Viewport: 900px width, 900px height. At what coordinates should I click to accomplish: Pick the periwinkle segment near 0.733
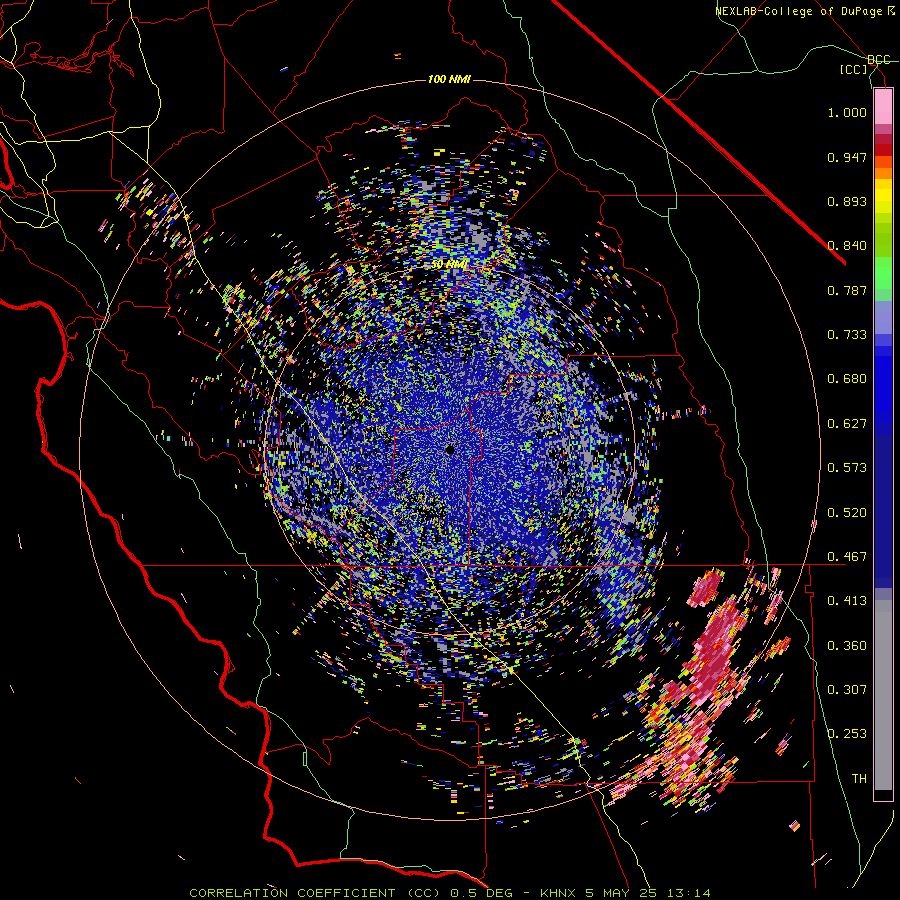883,317
